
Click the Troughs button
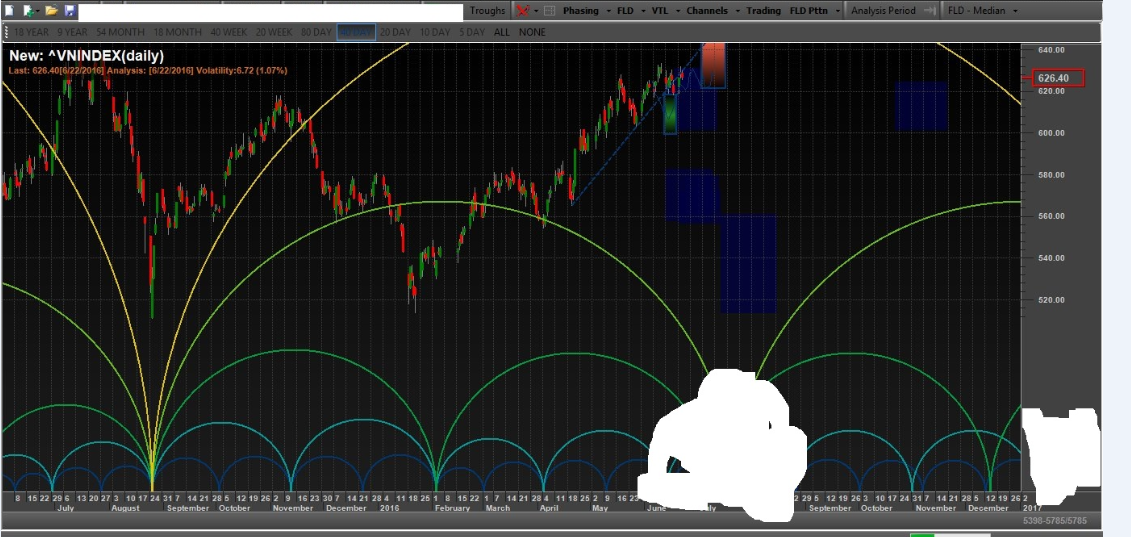coord(488,11)
